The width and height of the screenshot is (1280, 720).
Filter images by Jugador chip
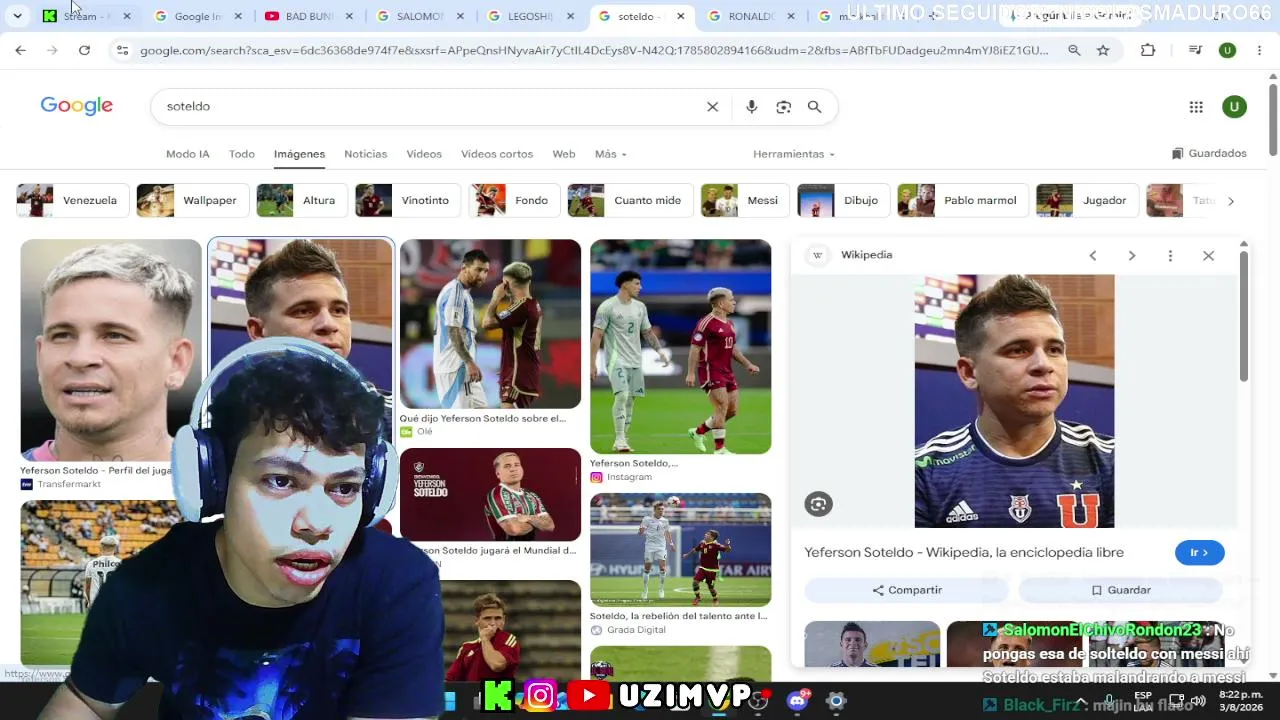point(1088,200)
